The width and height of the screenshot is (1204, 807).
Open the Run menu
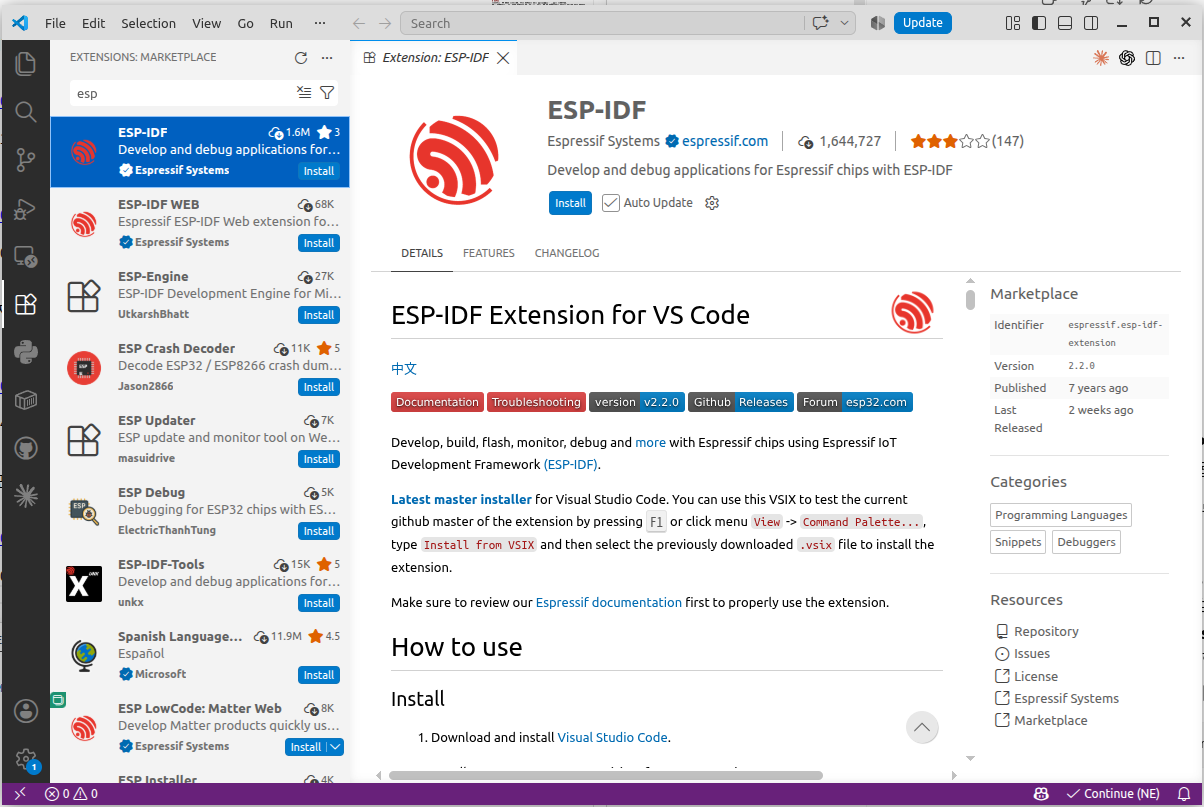coord(282,23)
